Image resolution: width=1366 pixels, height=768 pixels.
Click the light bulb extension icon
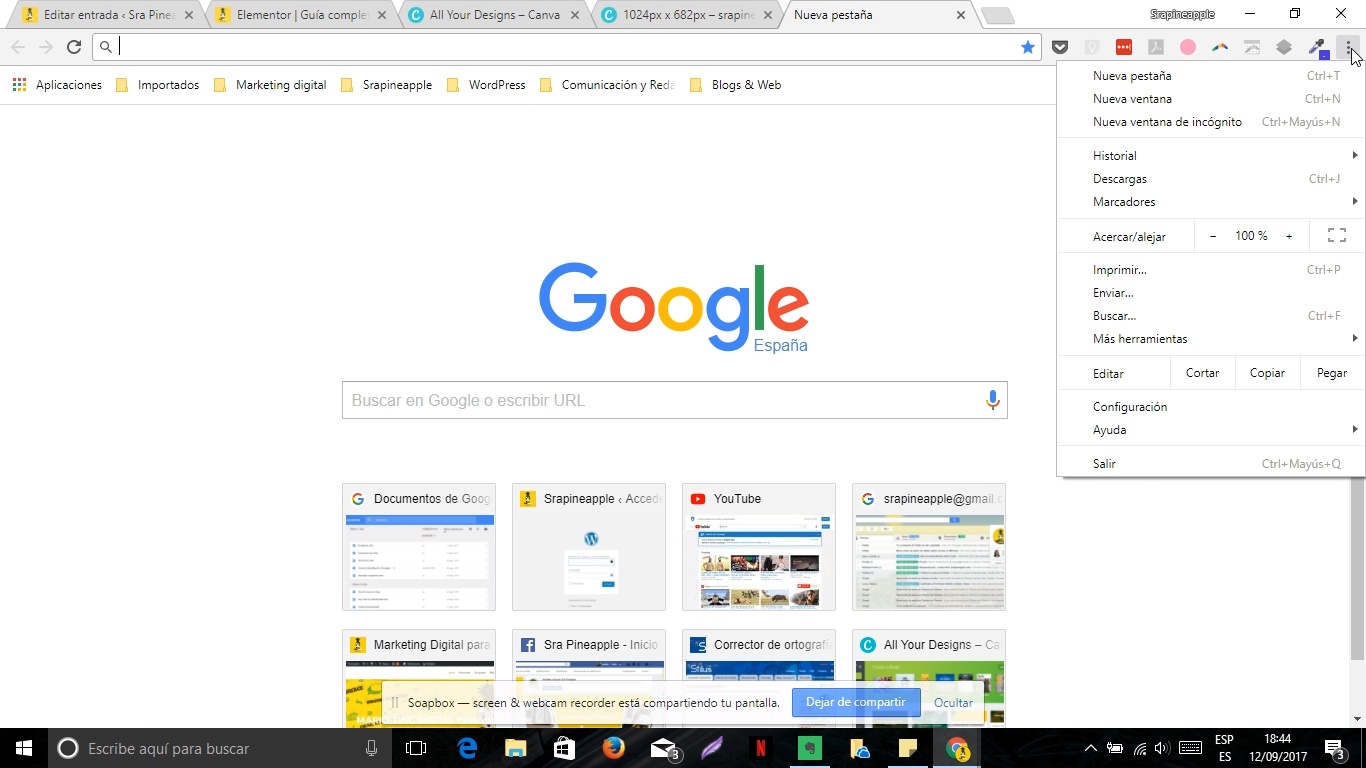point(1092,47)
